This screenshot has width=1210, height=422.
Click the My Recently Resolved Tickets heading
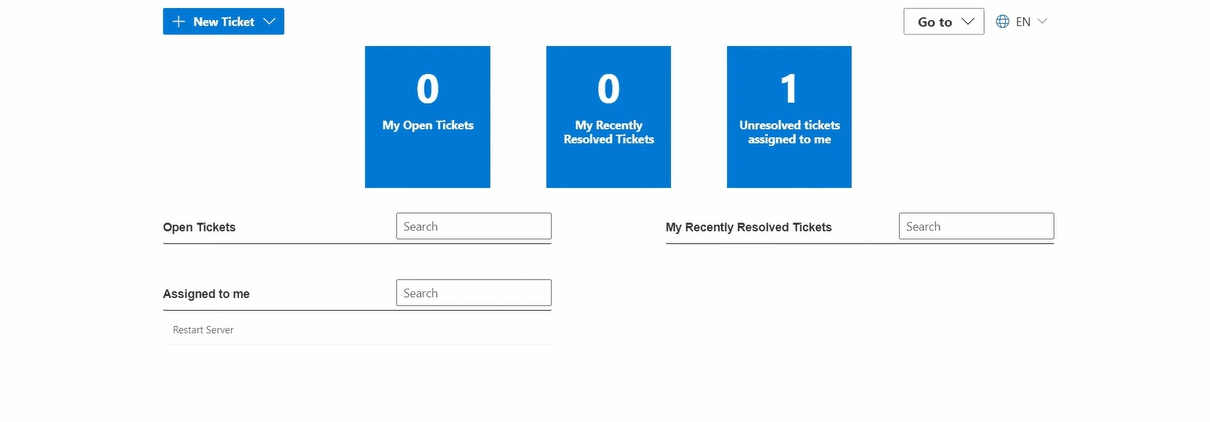749,227
